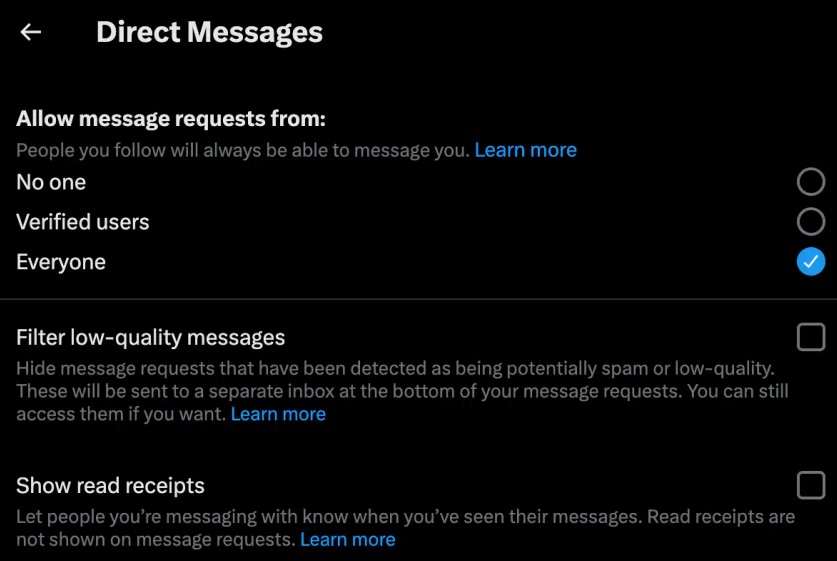Select the 'No one' radio button
837x561 pixels.
coord(810,181)
